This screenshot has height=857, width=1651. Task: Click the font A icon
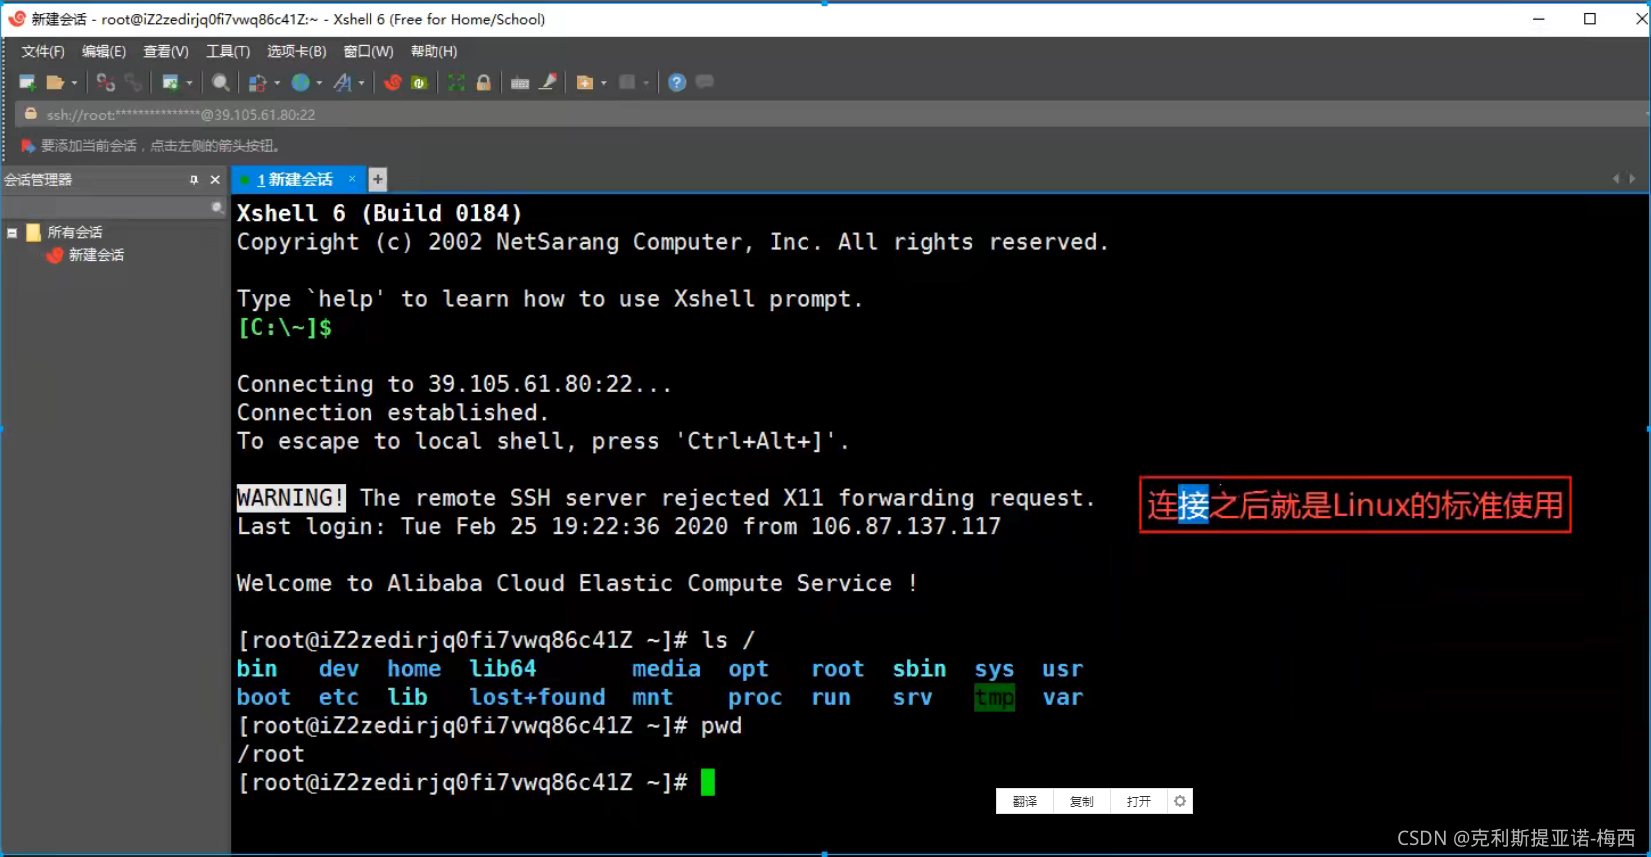click(343, 83)
